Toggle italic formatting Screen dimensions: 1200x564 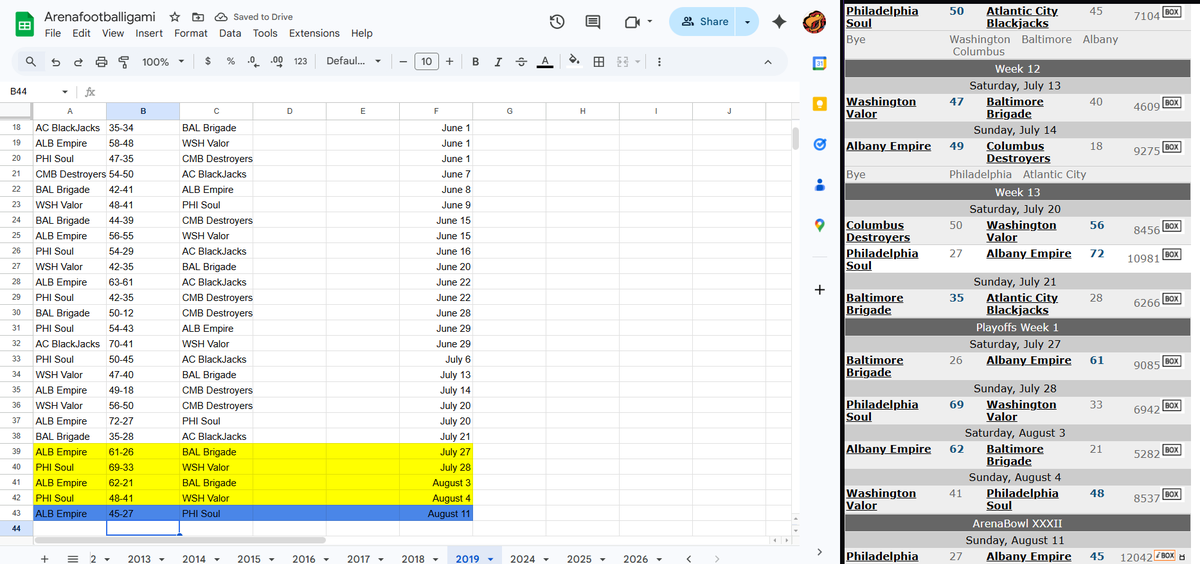[x=497, y=62]
